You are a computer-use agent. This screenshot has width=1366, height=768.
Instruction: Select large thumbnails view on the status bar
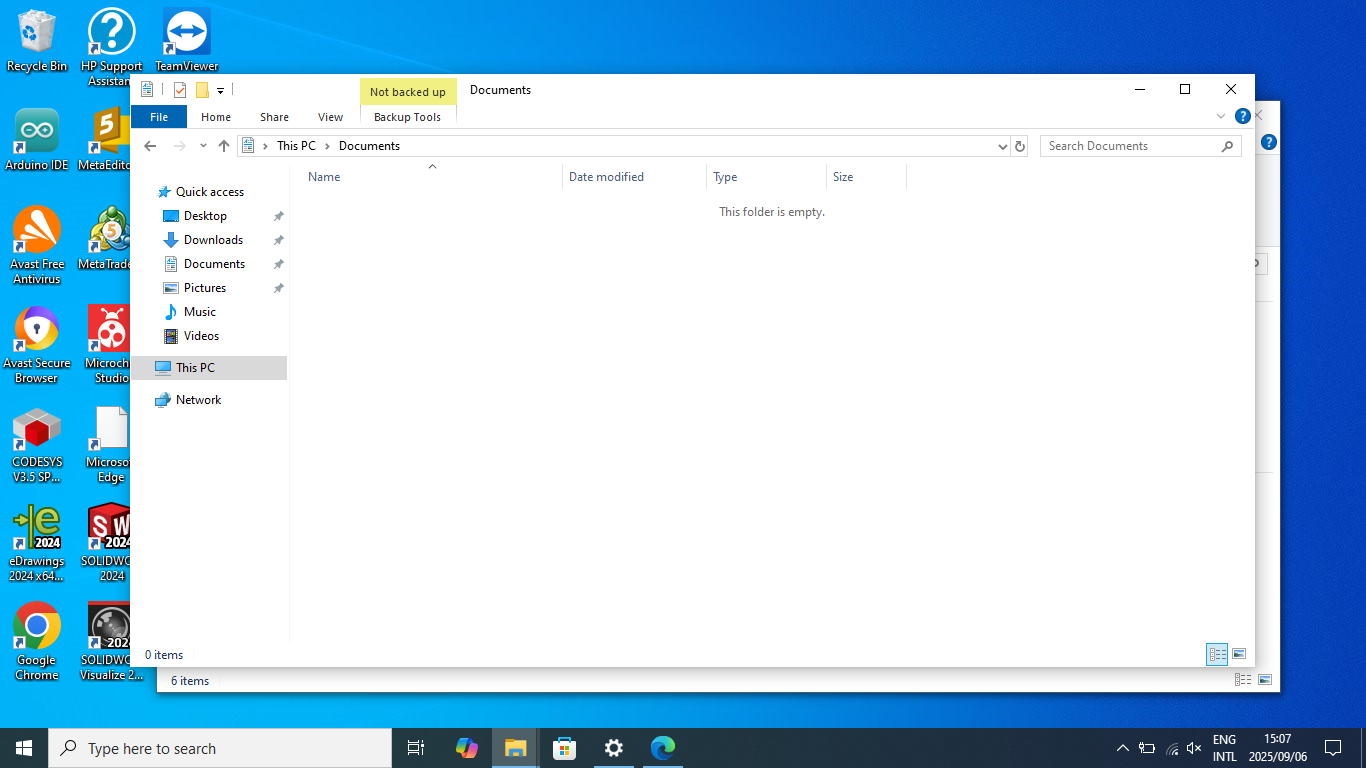[x=1239, y=655]
